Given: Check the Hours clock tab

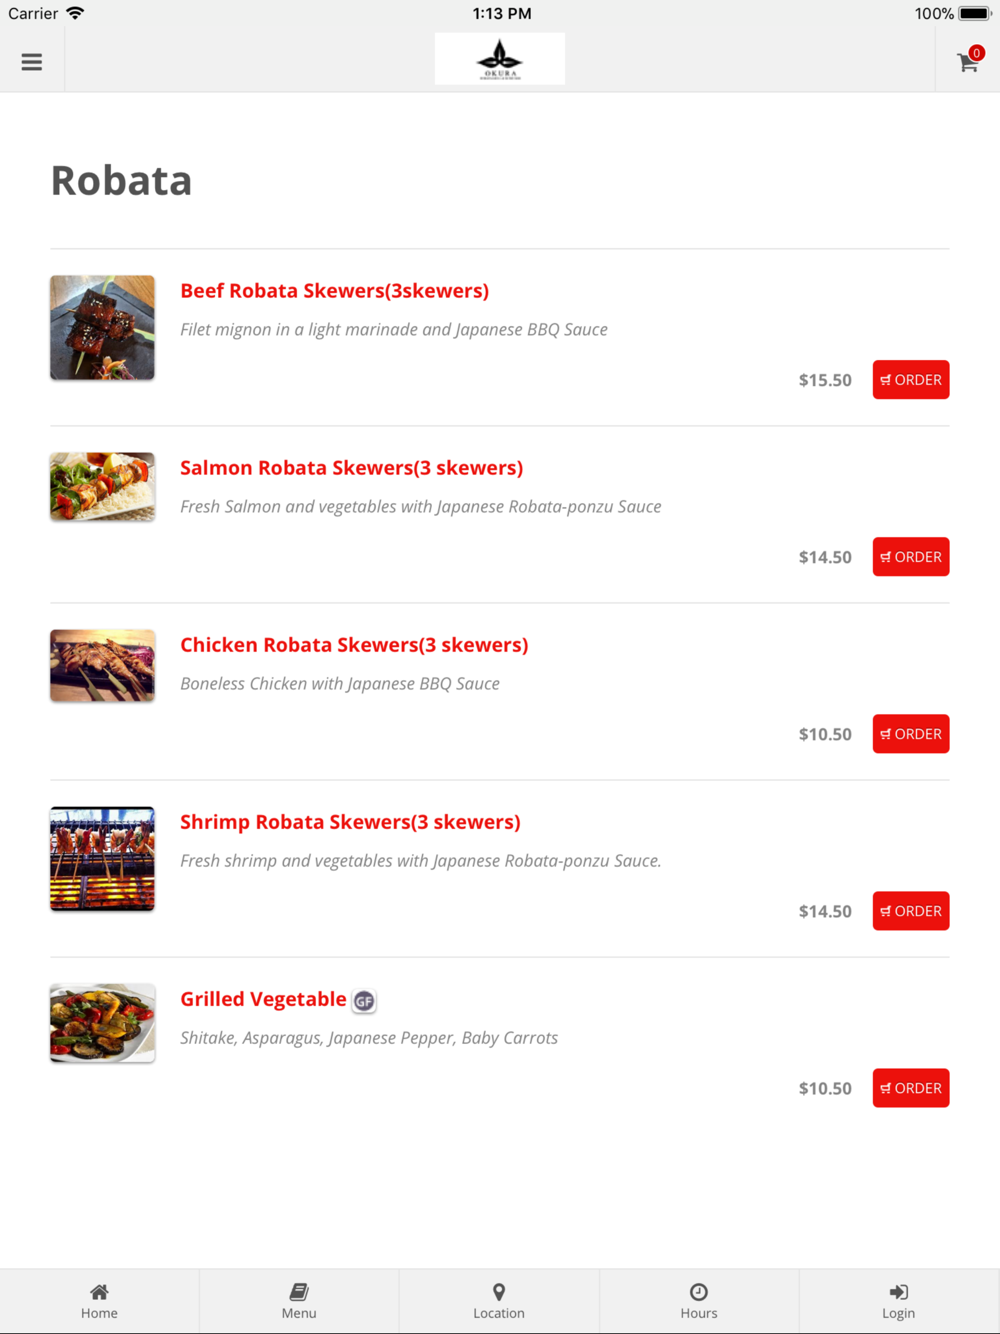Looking at the screenshot, I should (699, 1301).
